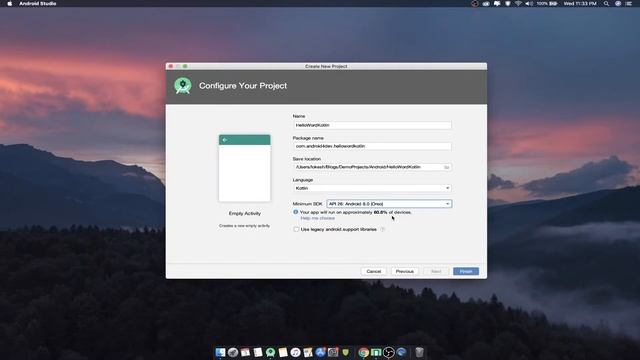This screenshot has width=640, height=360.
Task: Click the Android Studio logo in dialog header
Action: 183,86
